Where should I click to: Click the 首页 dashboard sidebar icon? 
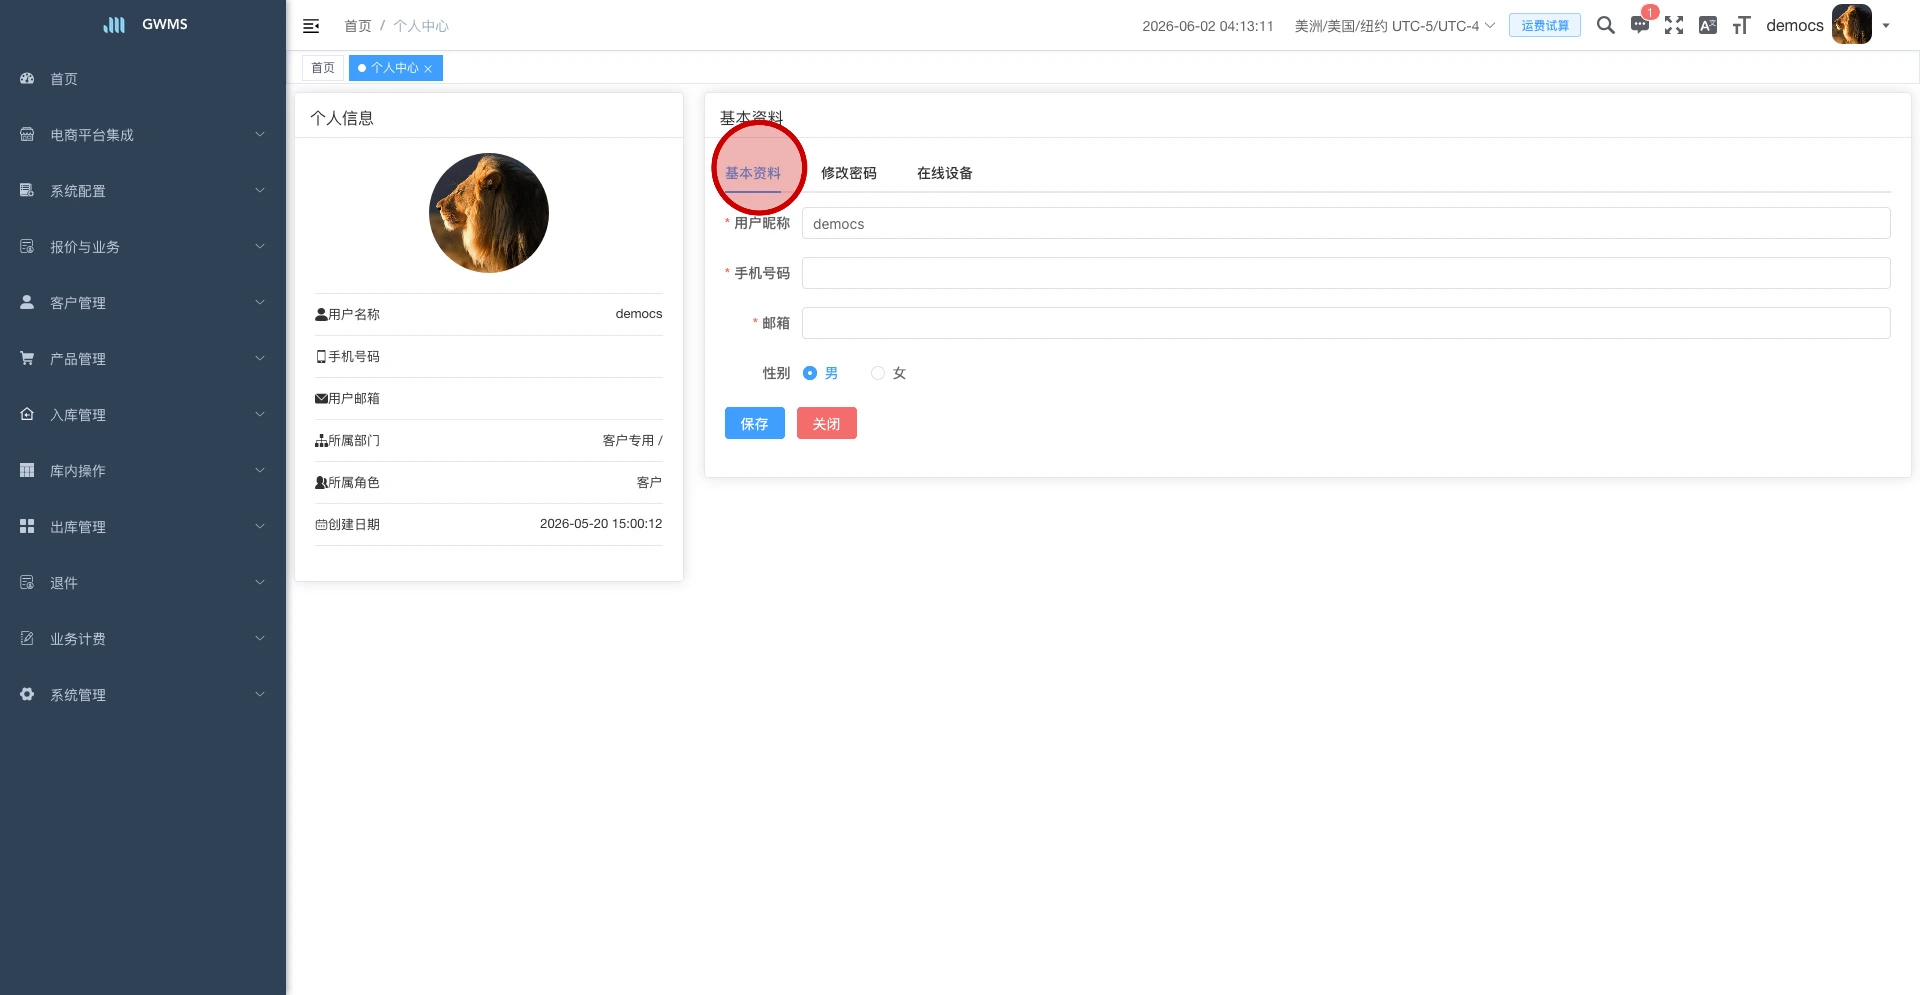[27, 78]
